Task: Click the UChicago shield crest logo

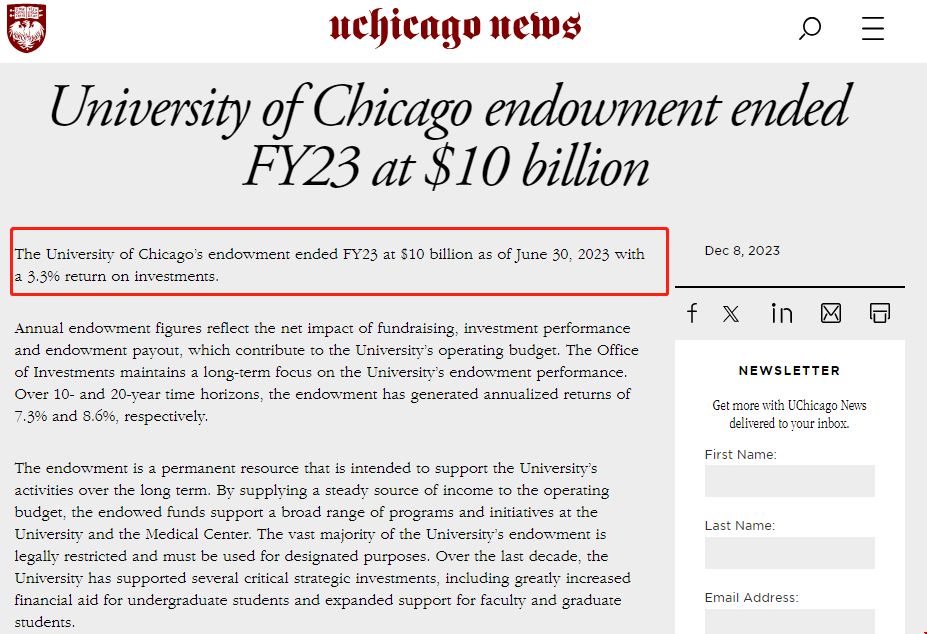Action: [x=27, y=28]
